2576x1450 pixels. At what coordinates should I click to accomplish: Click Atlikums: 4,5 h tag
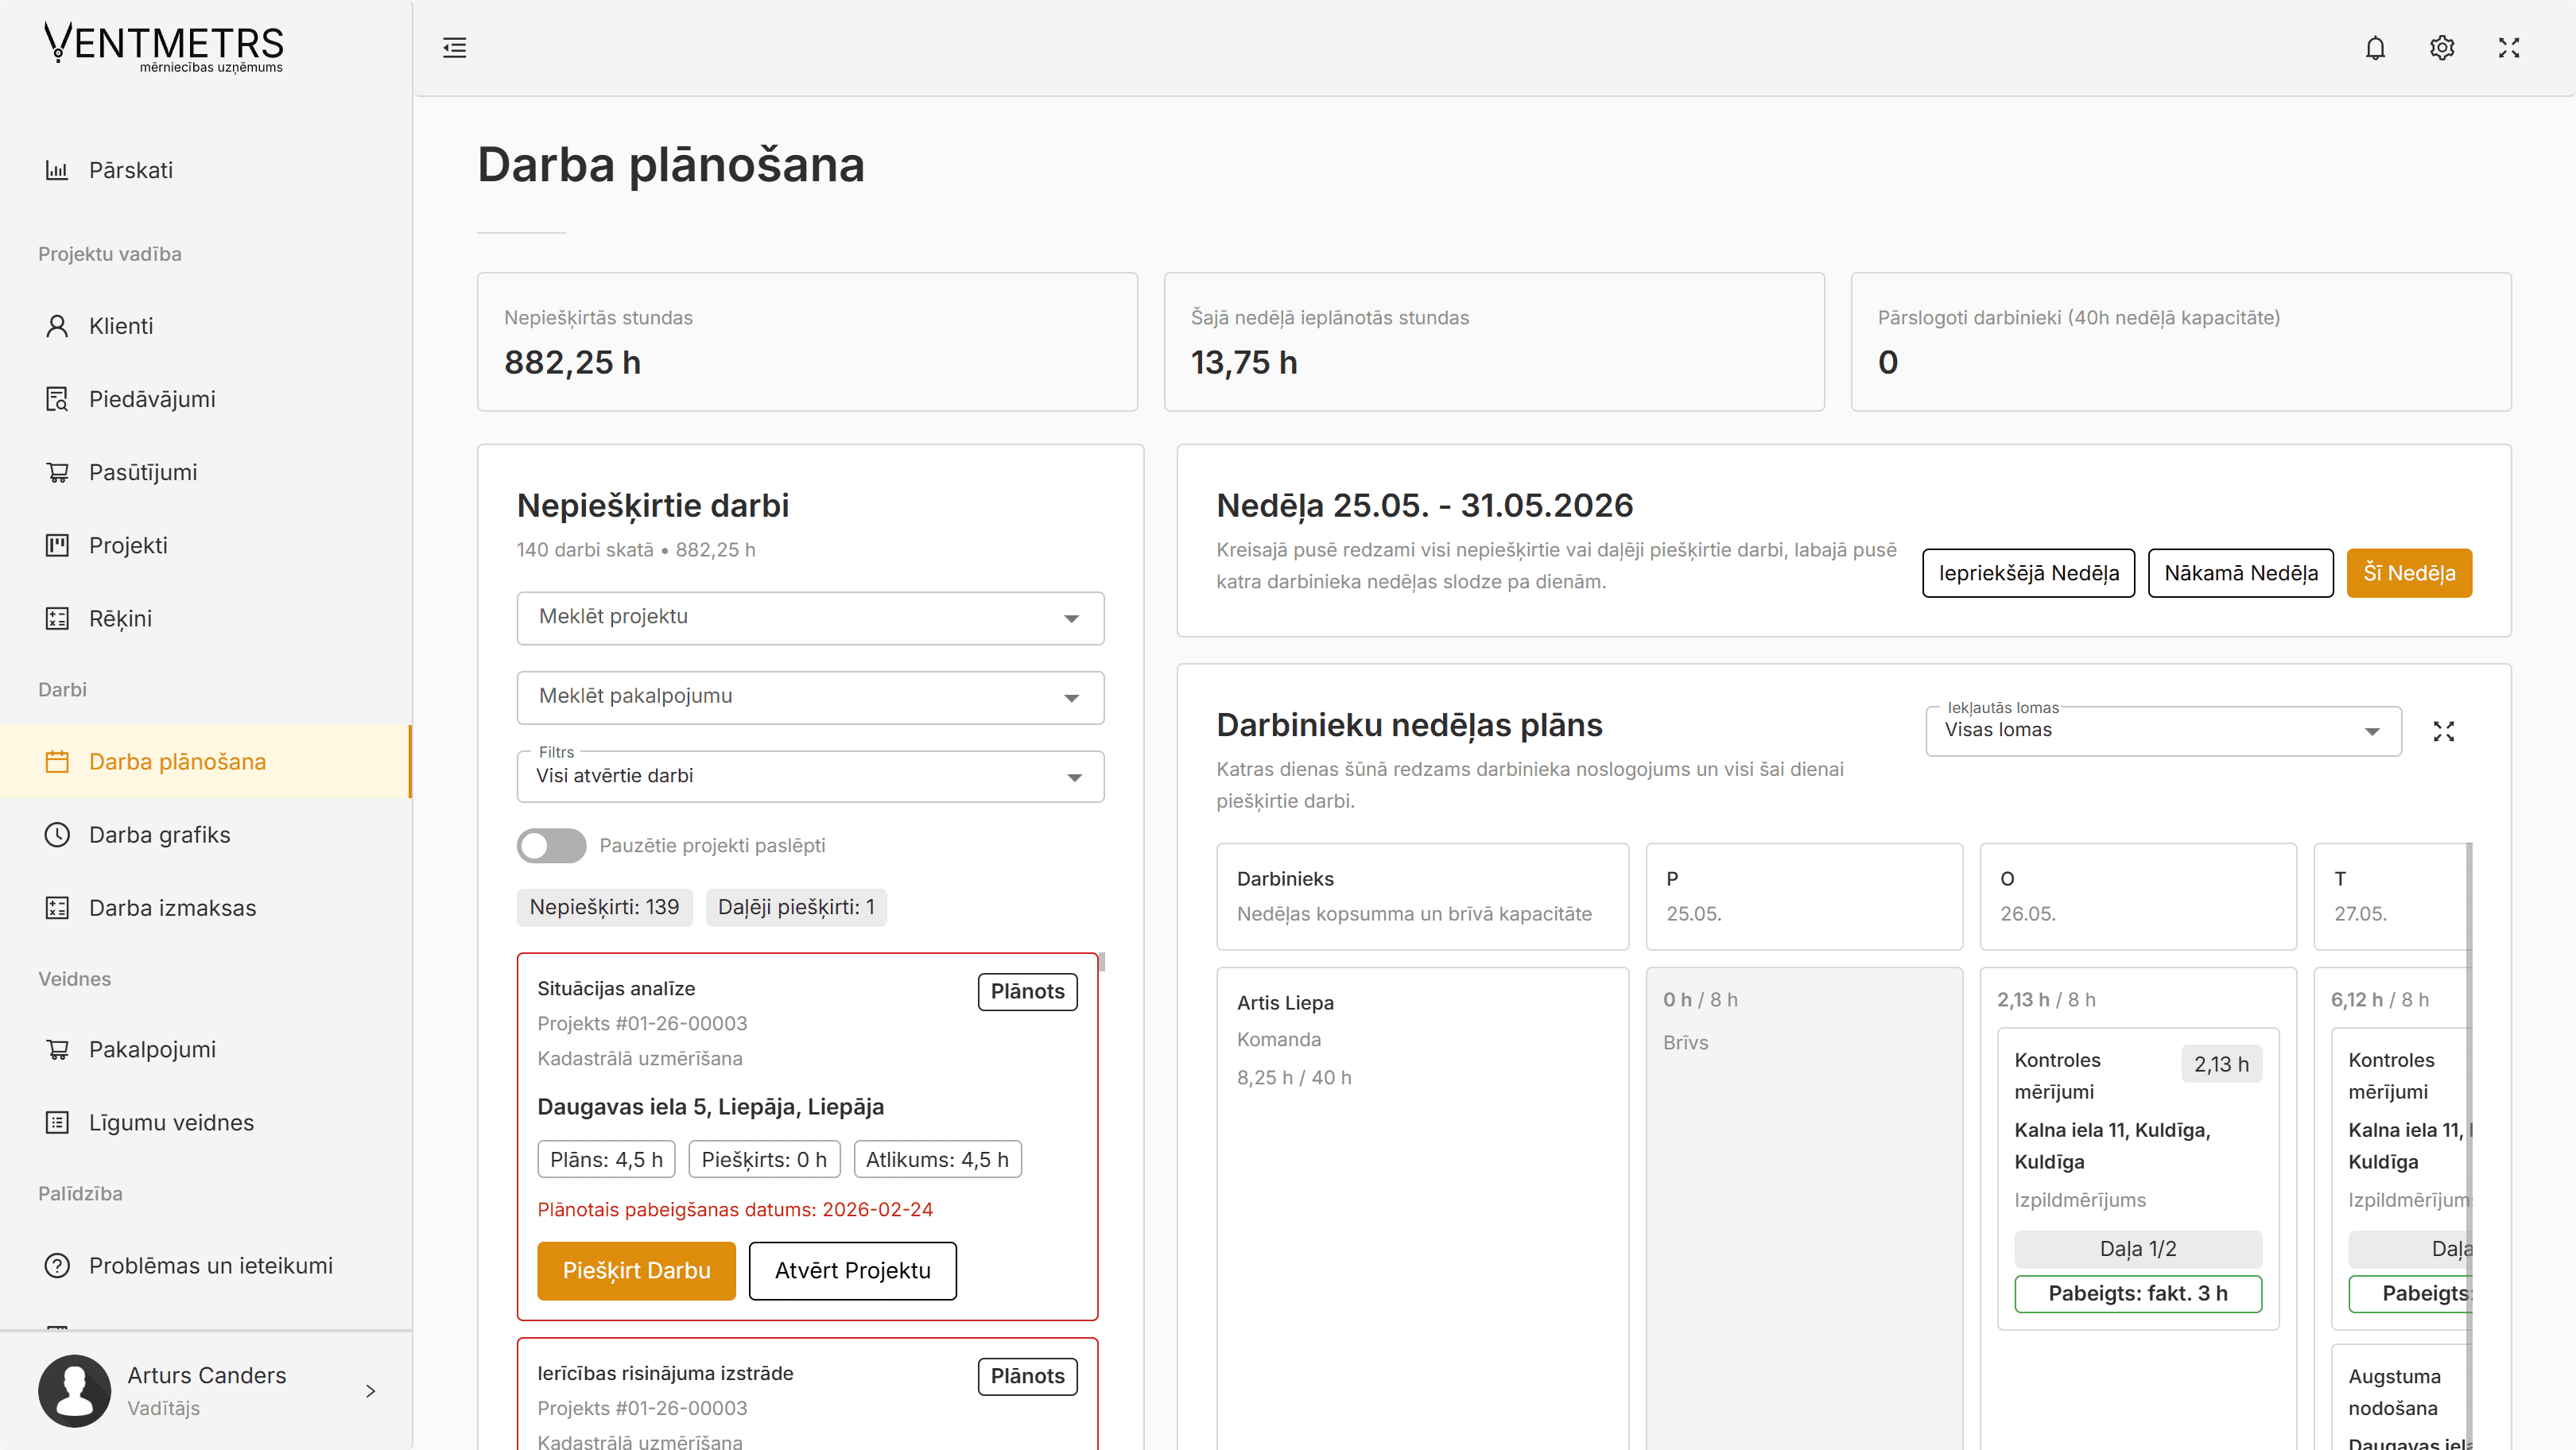coord(937,1160)
